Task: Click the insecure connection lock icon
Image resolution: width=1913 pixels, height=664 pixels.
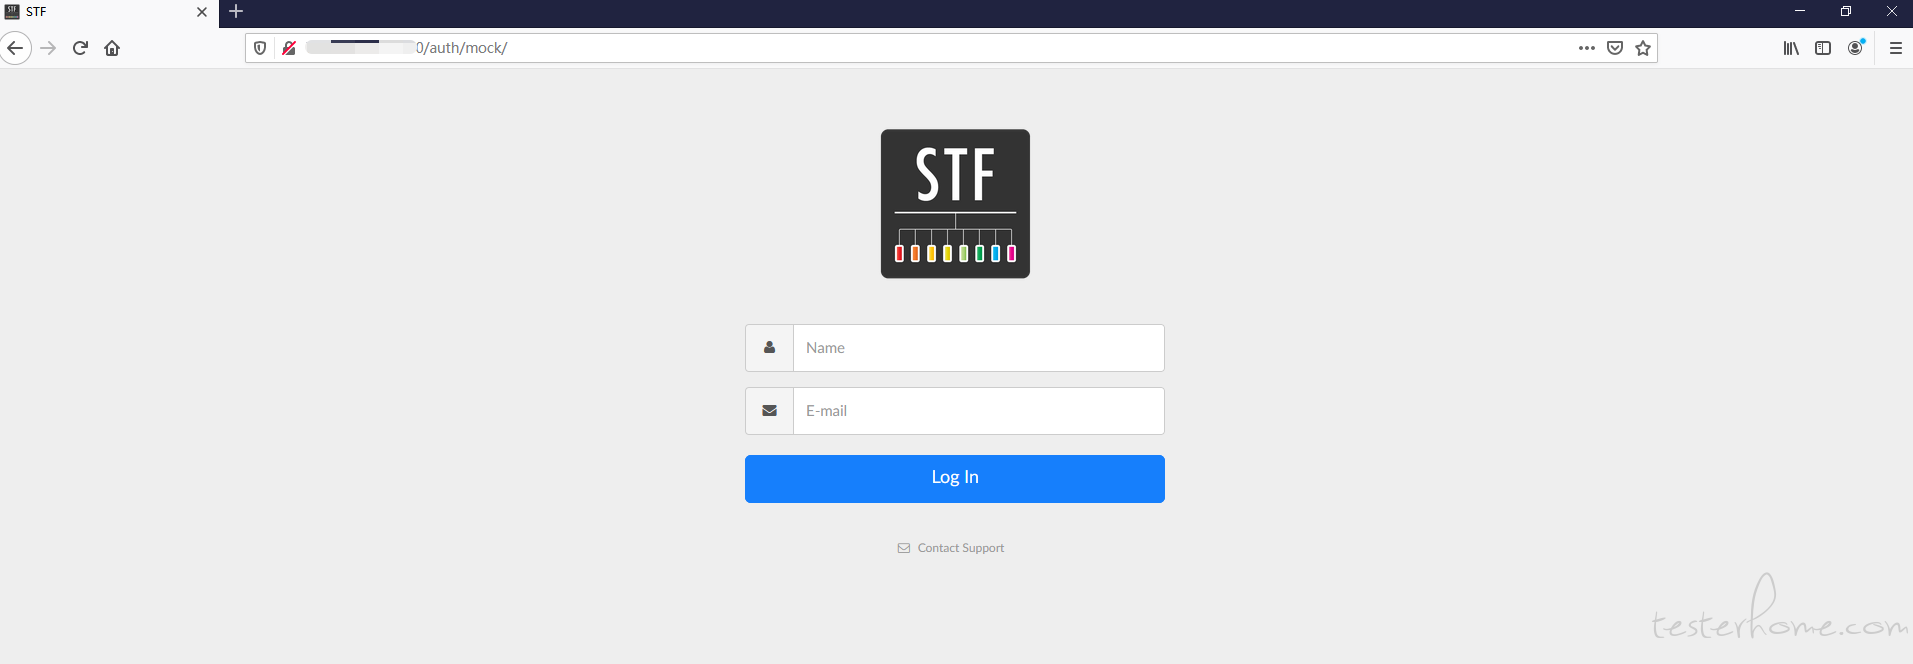Action: pos(289,48)
